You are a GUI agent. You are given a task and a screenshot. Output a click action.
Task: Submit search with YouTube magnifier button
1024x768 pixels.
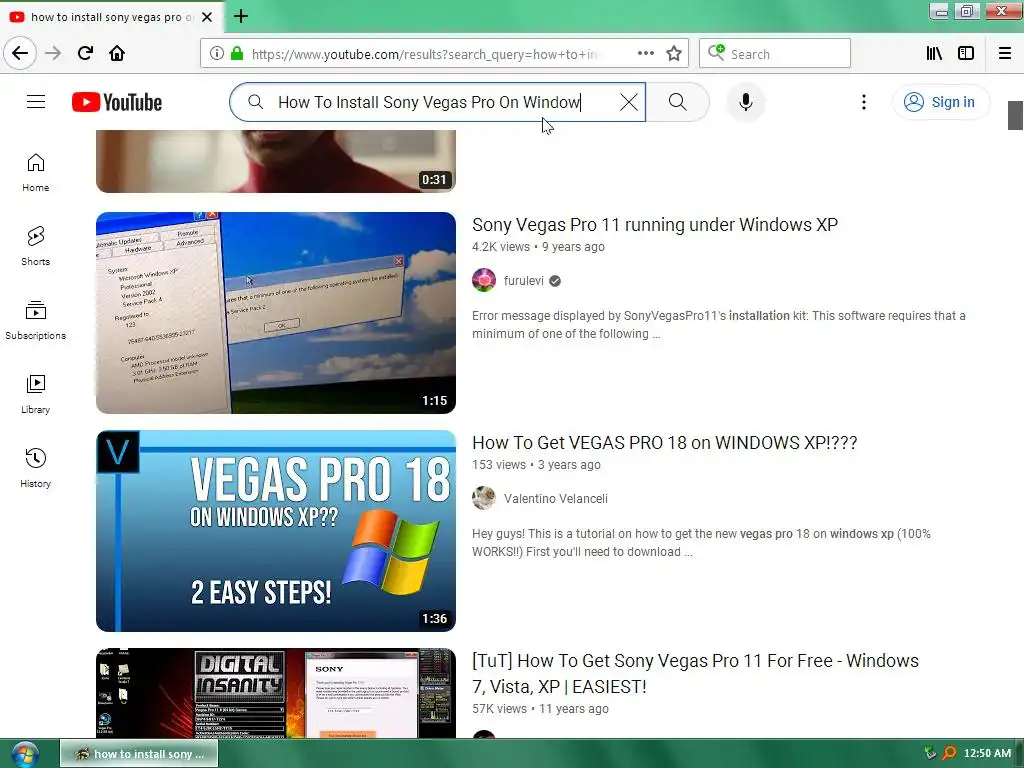coord(677,102)
